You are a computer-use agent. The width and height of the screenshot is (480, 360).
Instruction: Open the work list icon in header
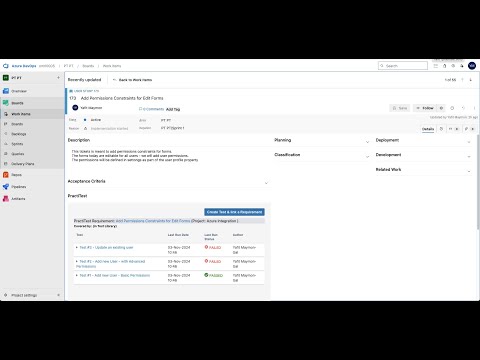(436, 66)
